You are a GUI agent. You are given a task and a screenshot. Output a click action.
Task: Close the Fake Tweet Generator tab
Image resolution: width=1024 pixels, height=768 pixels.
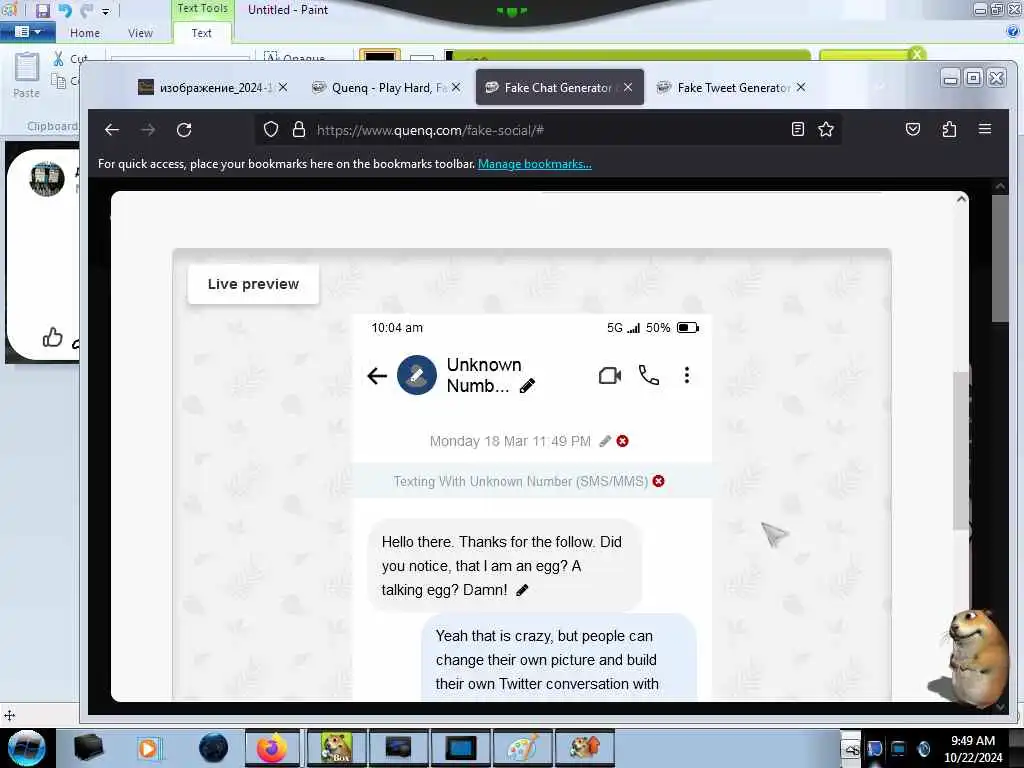801,87
